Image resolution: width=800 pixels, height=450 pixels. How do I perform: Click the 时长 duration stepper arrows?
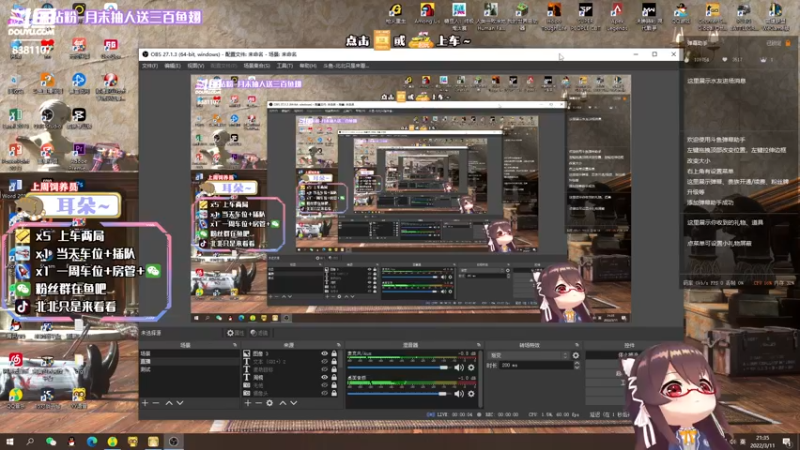[577, 365]
